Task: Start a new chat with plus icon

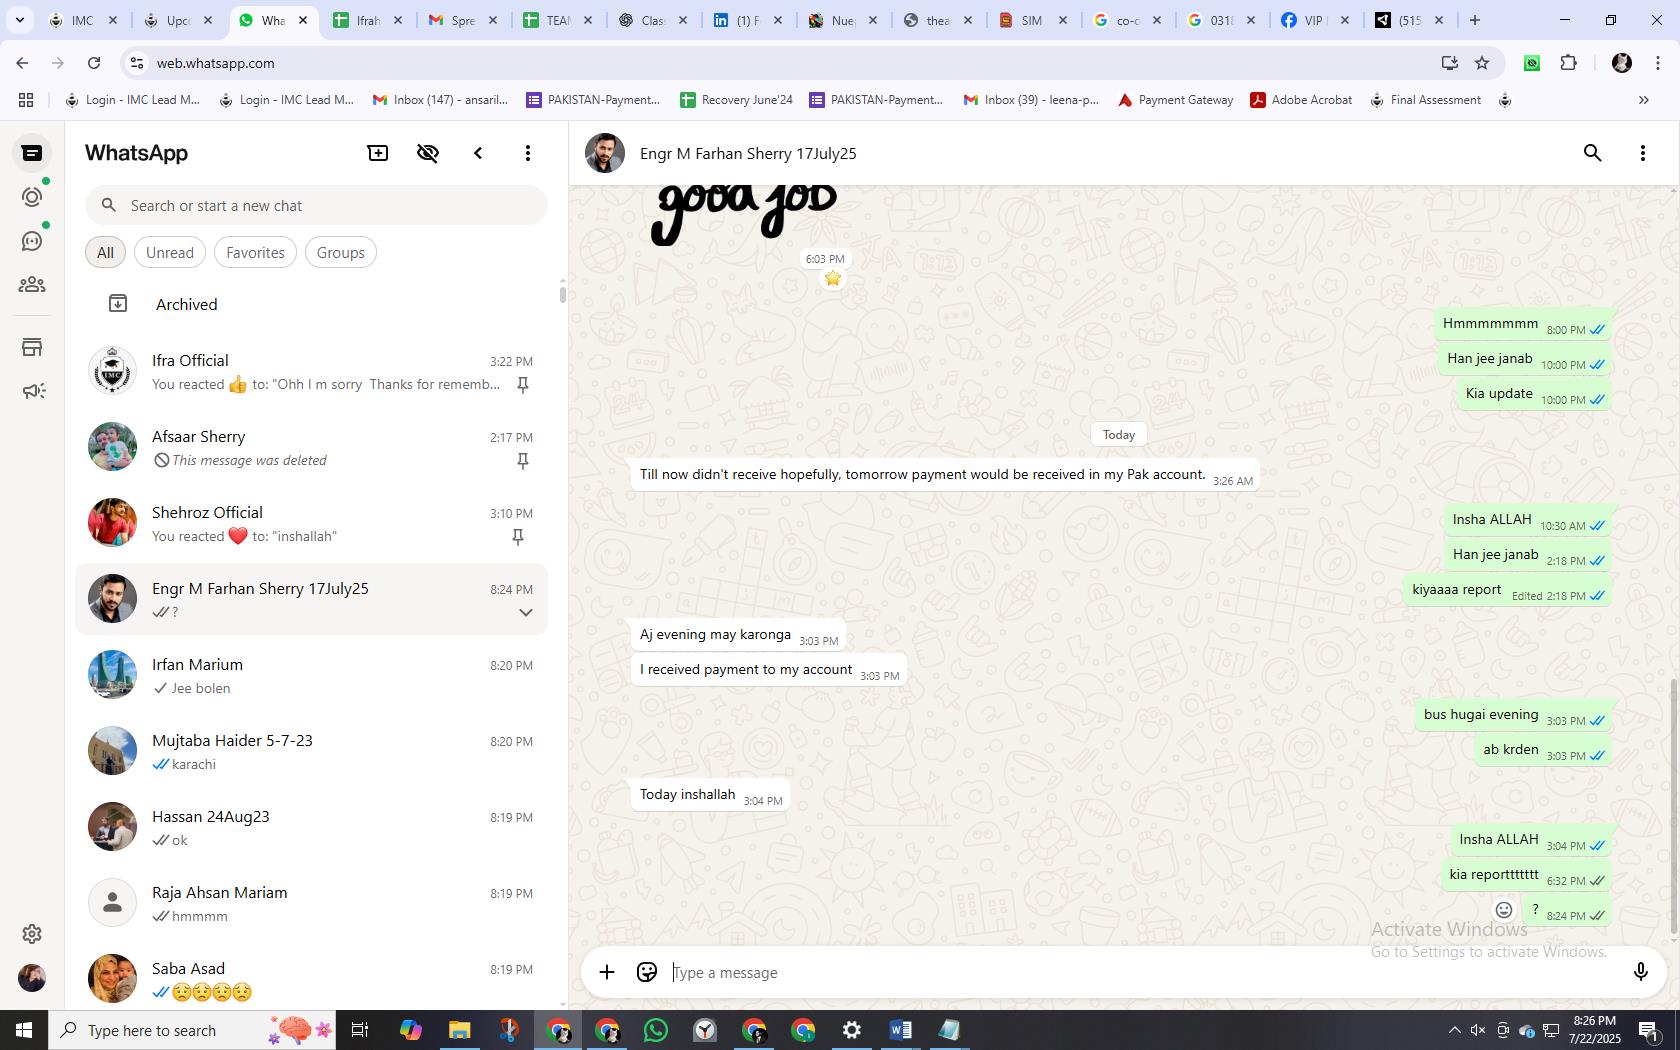Action: pos(378,153)
